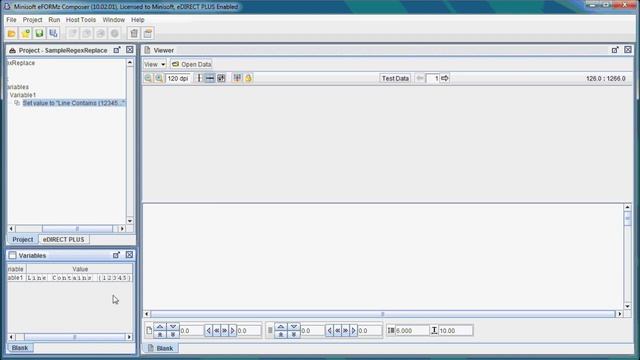The image size is (640, 360).
Task: Toggle the horizontal ruler icon in Viewer toolbar
Action: pos(210,78)
